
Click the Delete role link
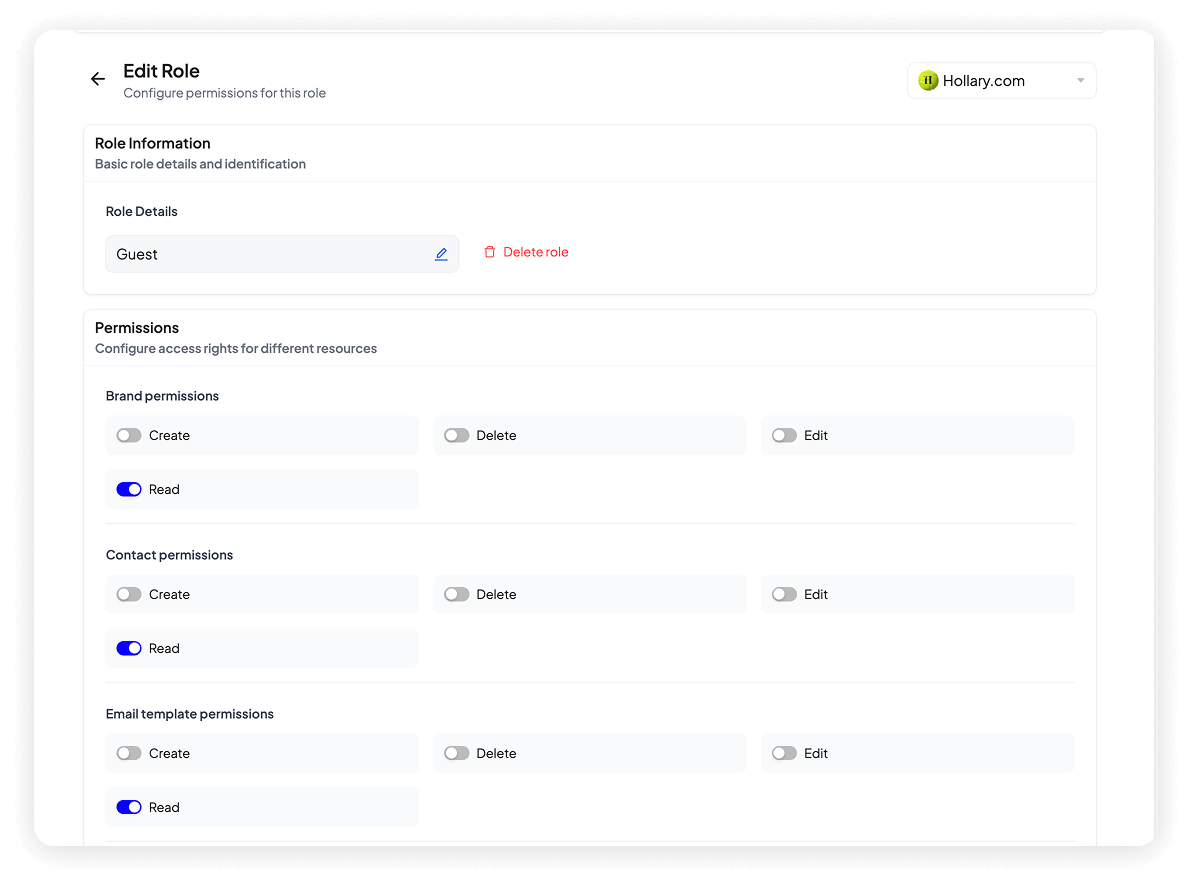(535, 253)
